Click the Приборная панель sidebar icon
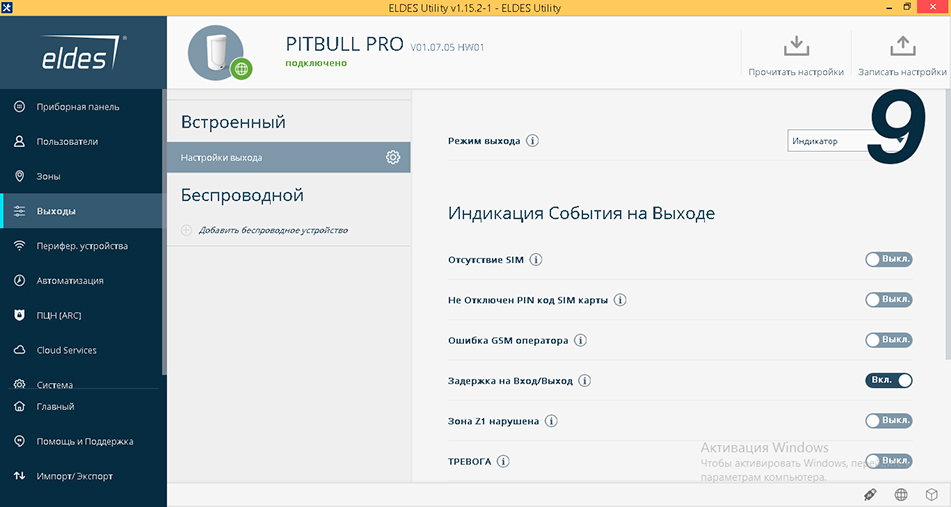Image resolution: width=951 pixels, height=507 pixels. pos(19,107)
